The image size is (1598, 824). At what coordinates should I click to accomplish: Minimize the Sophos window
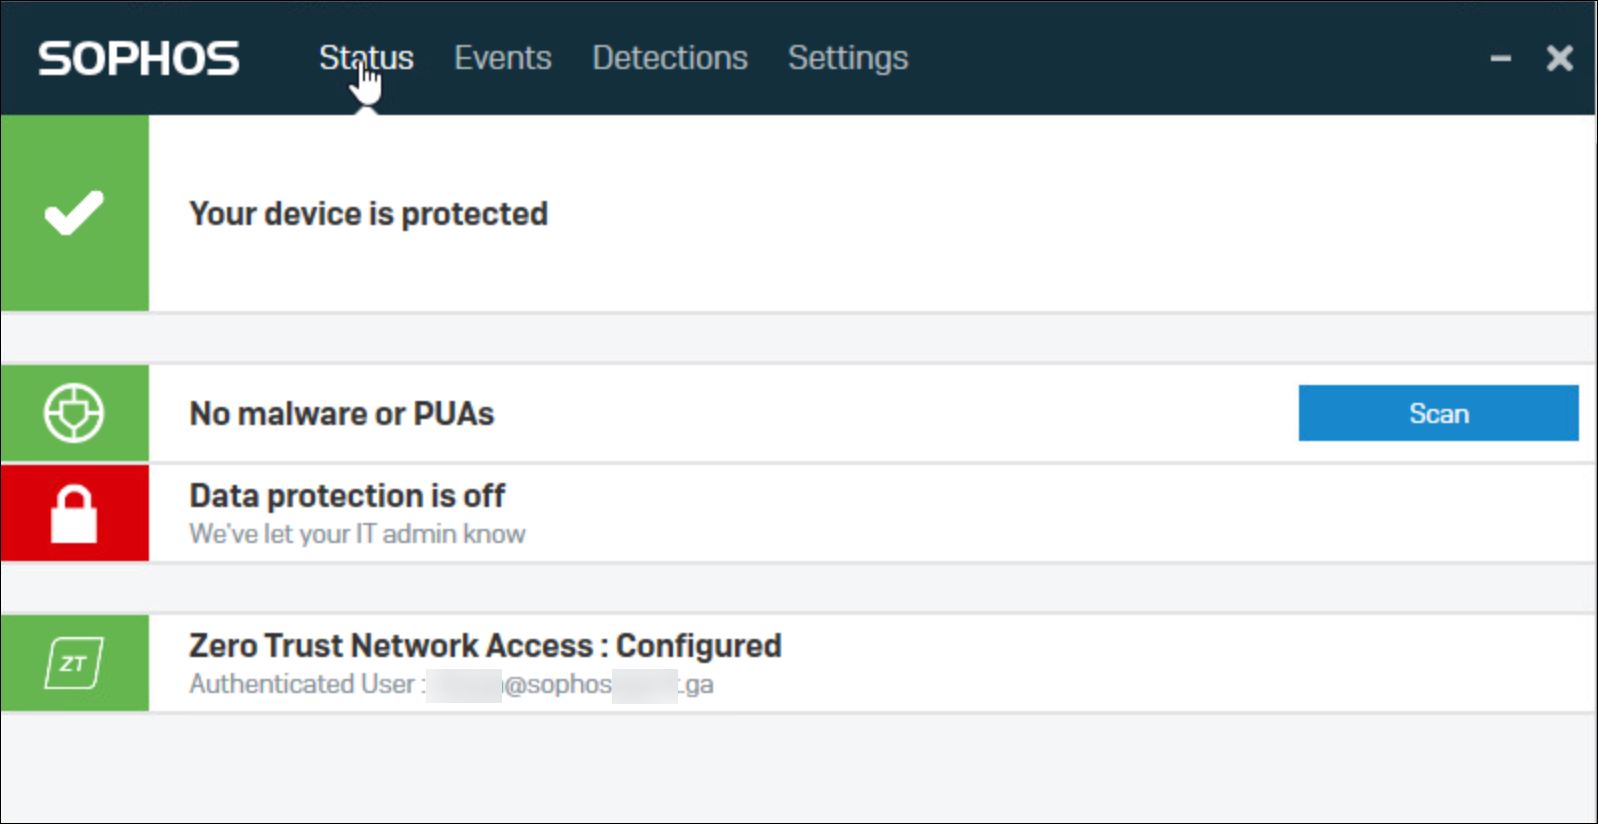(x=1500, y=58)
